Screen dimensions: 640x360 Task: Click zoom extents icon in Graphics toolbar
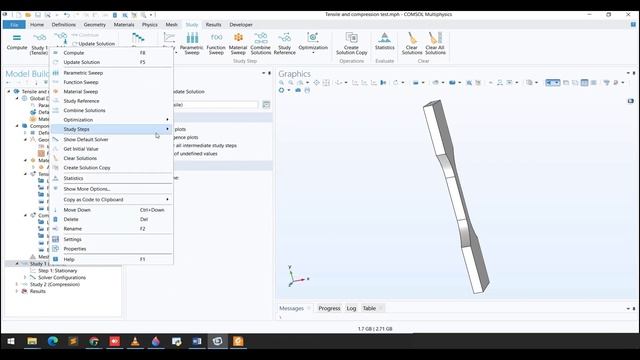click(x=317, y=82)
